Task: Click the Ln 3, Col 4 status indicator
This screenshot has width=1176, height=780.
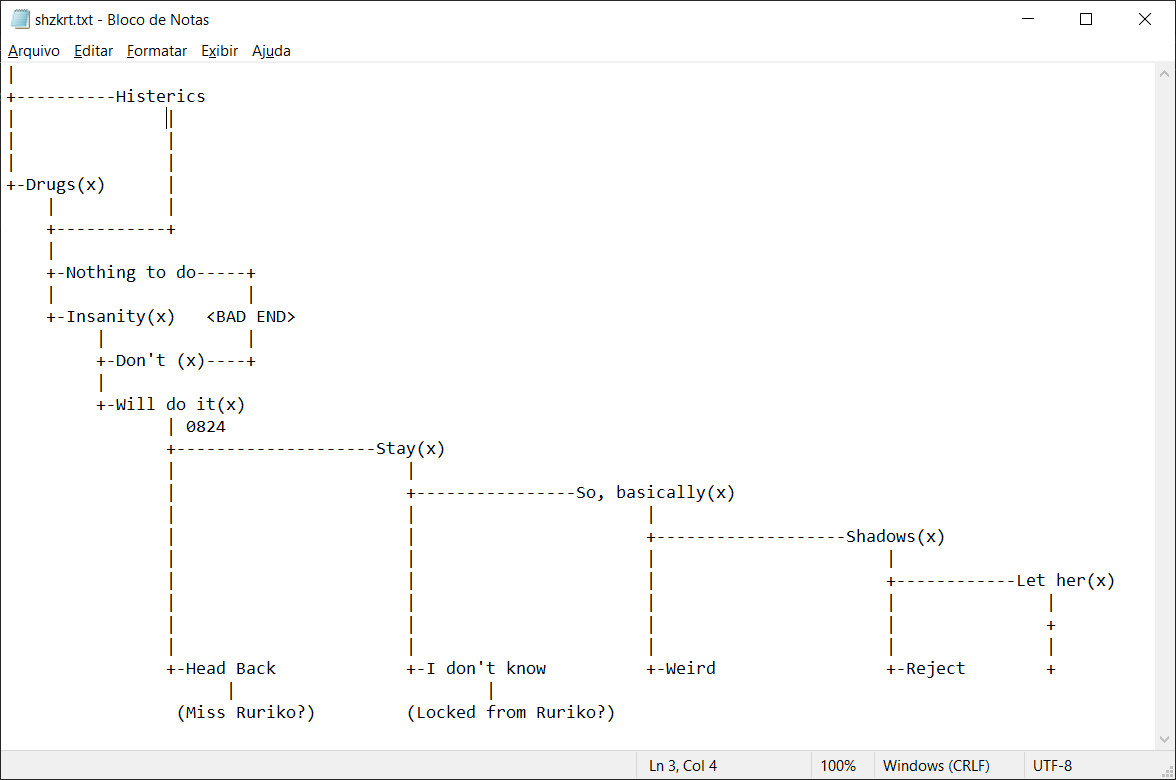Action: [x=683, y=766]
